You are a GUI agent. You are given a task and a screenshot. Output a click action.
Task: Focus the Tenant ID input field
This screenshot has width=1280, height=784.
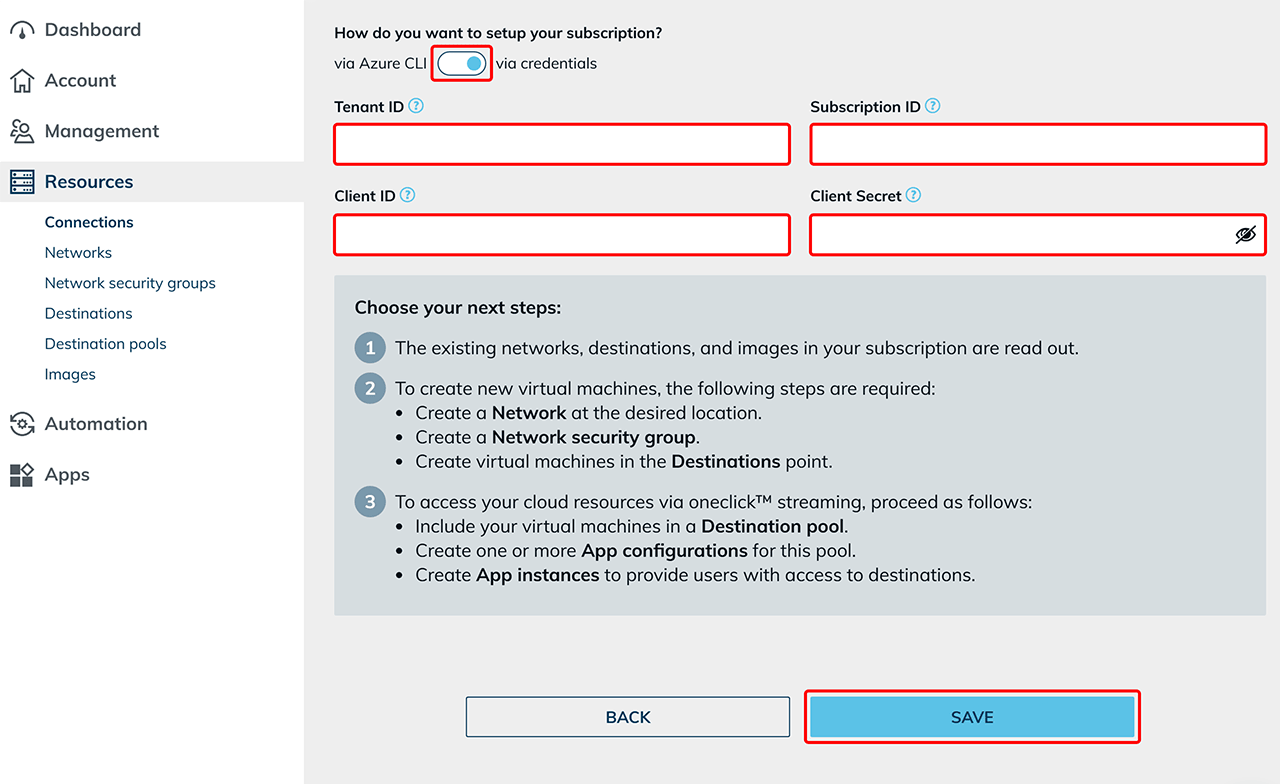pos(562,145)
